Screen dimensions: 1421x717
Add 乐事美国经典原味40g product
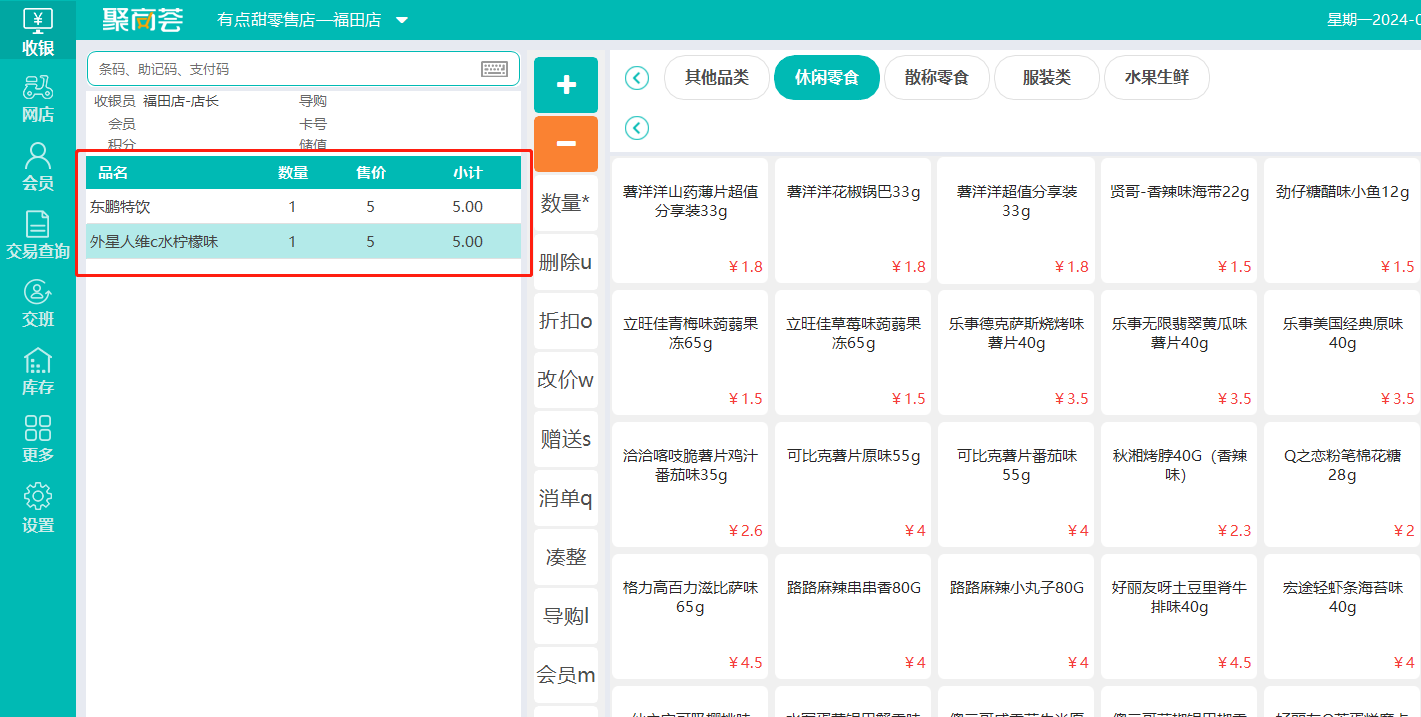(1342, 352)
